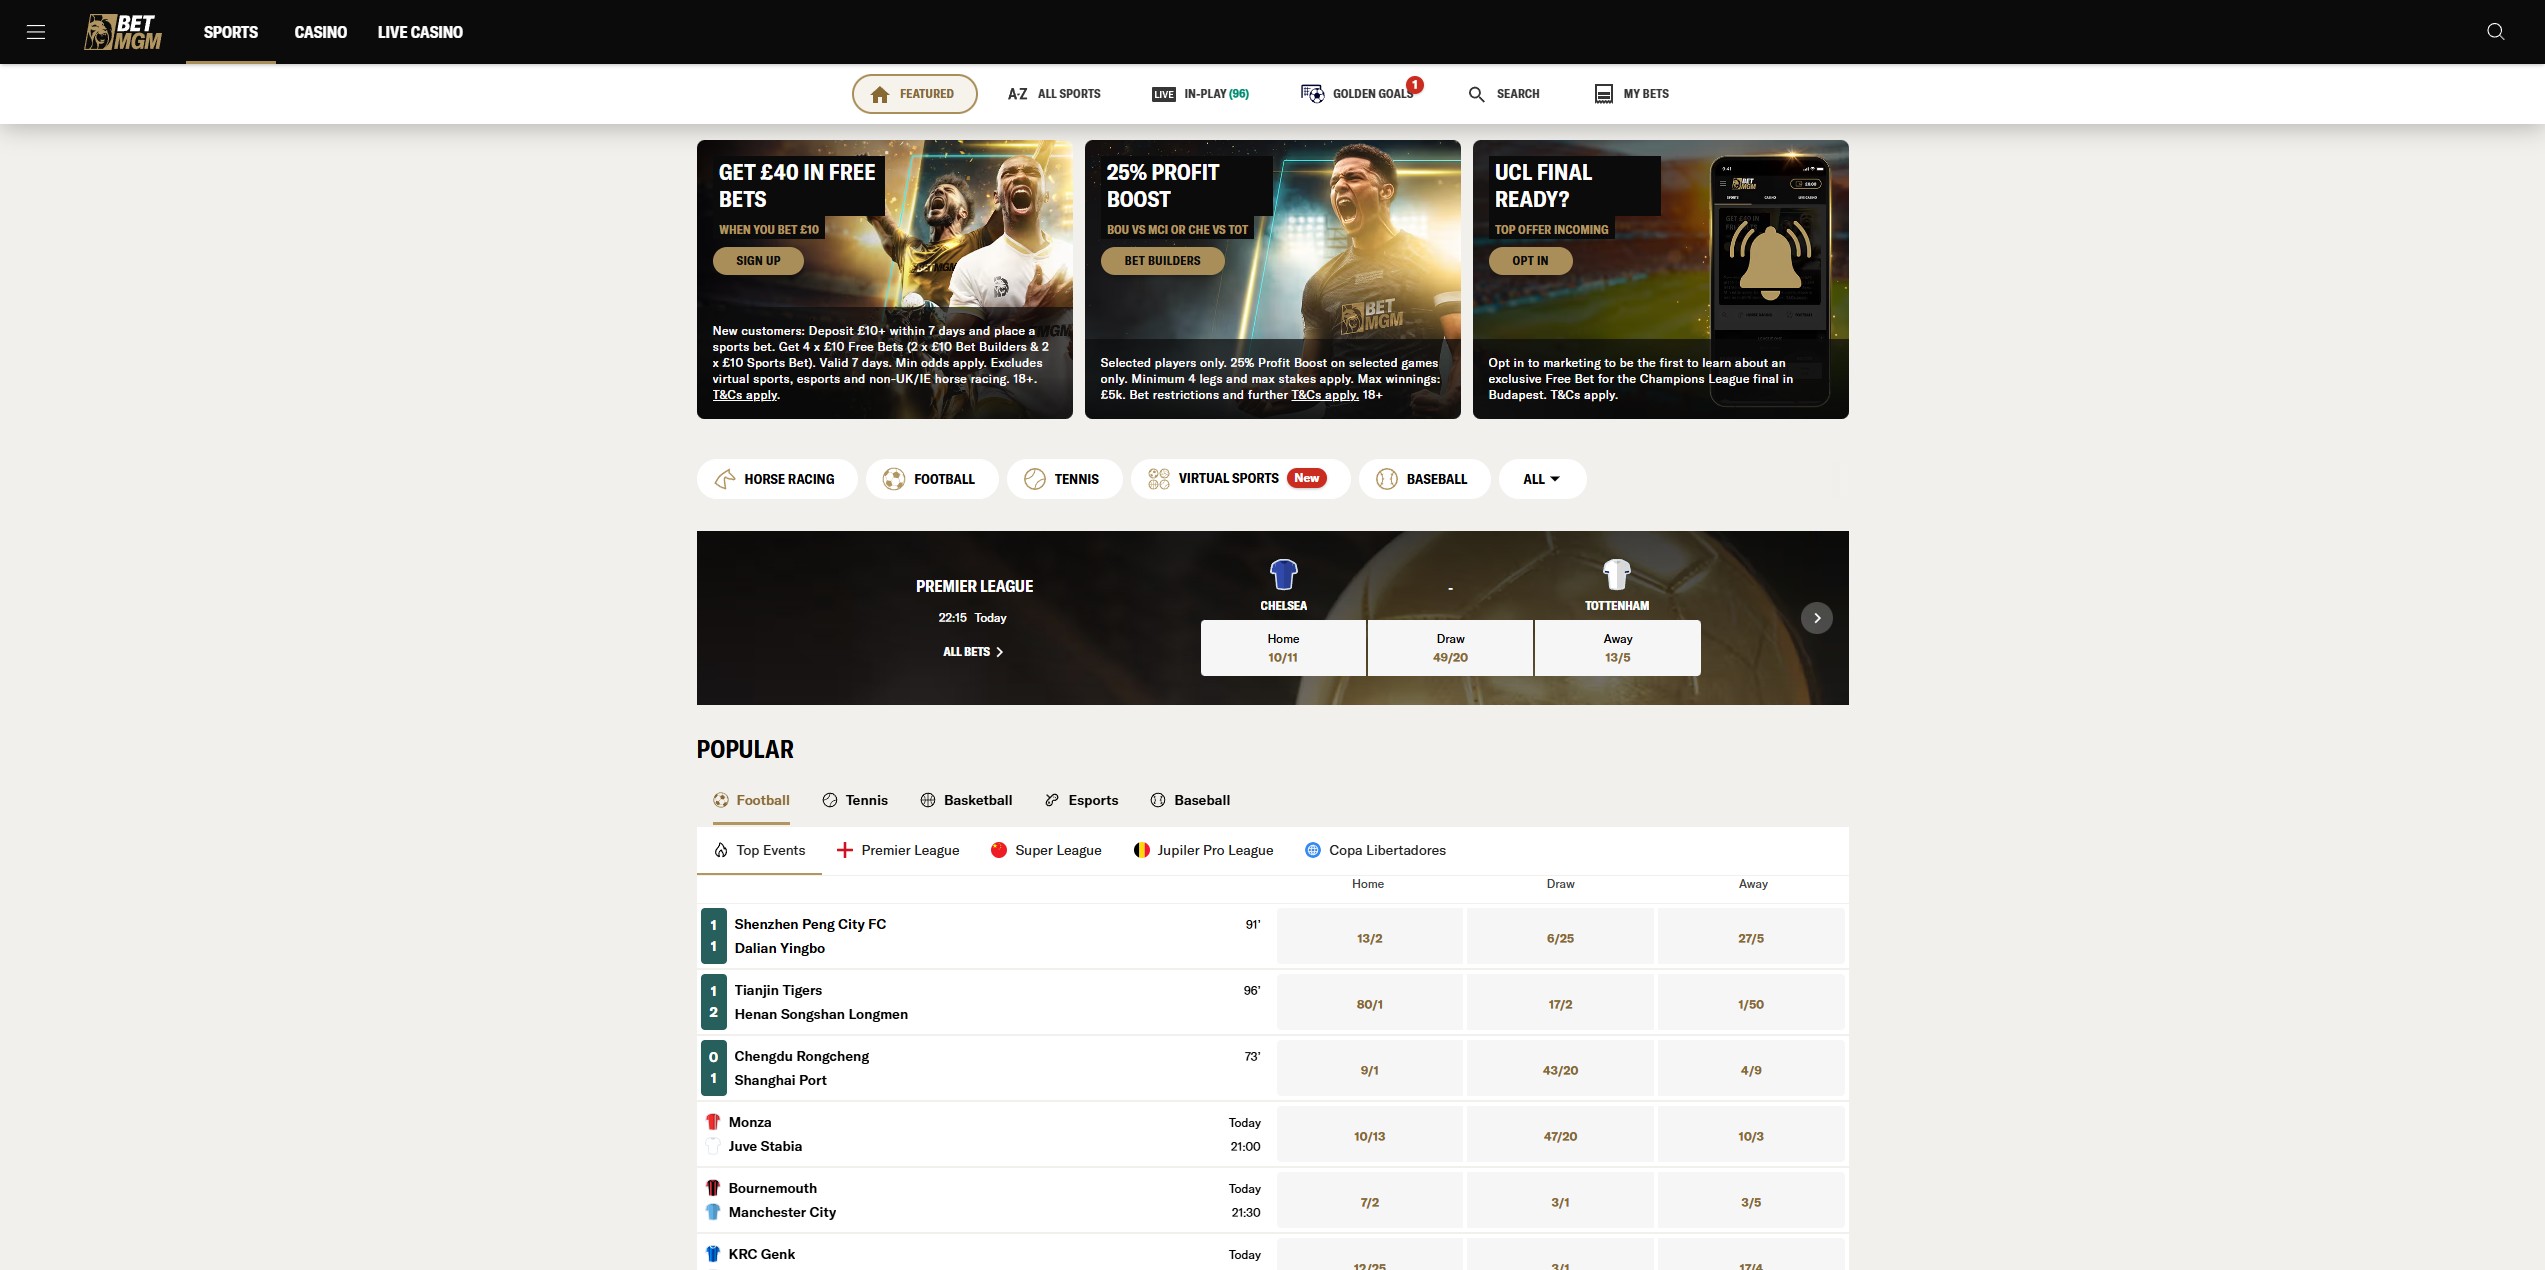Go to In-Play live events
Screen dimensions: 2545x1270
pyautogui.click(x=1200, y=94)
